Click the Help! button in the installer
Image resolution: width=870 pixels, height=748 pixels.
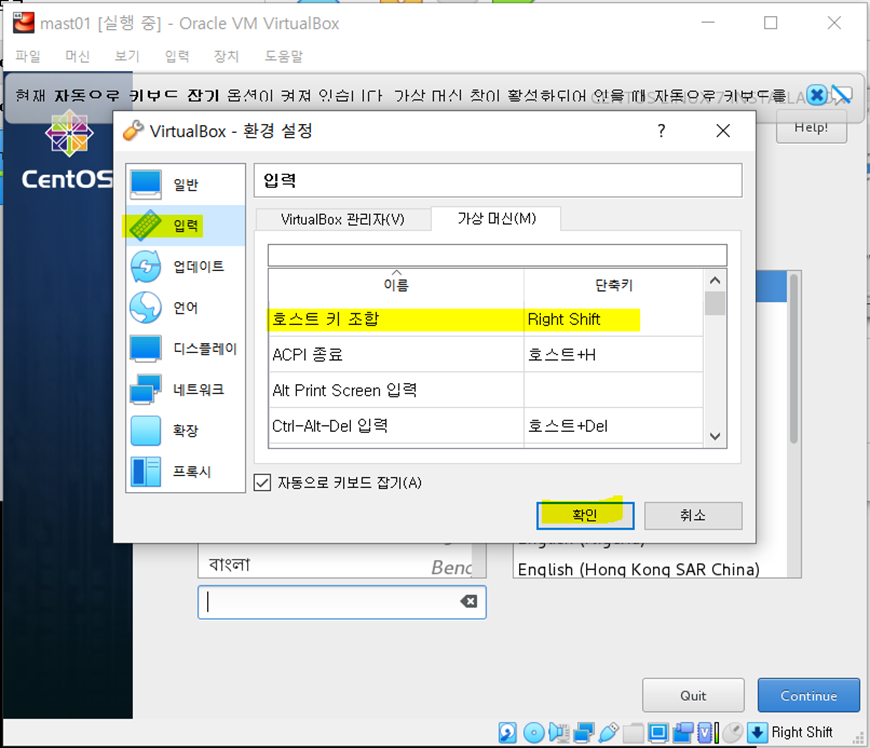[x=811, y=127]
